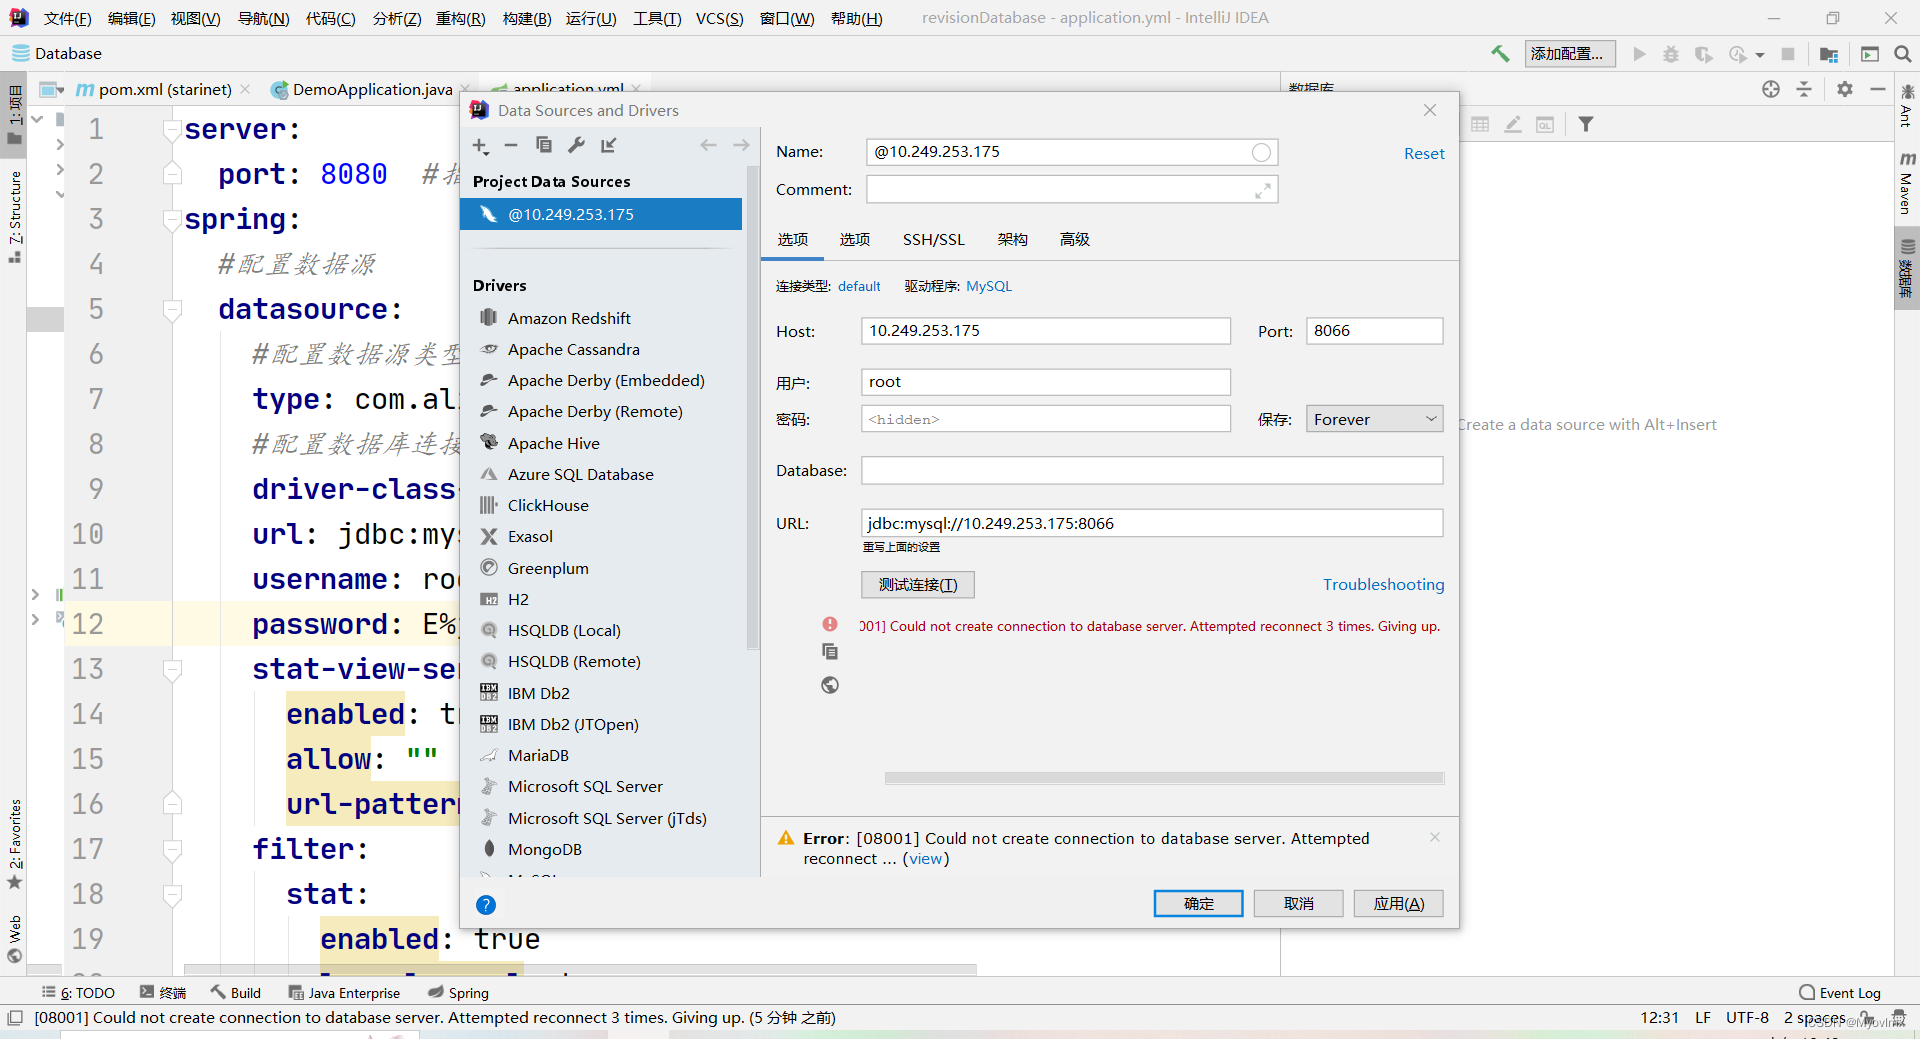
Task: Open the Event Log in the status bar
Action: (x=1839, y=993)
